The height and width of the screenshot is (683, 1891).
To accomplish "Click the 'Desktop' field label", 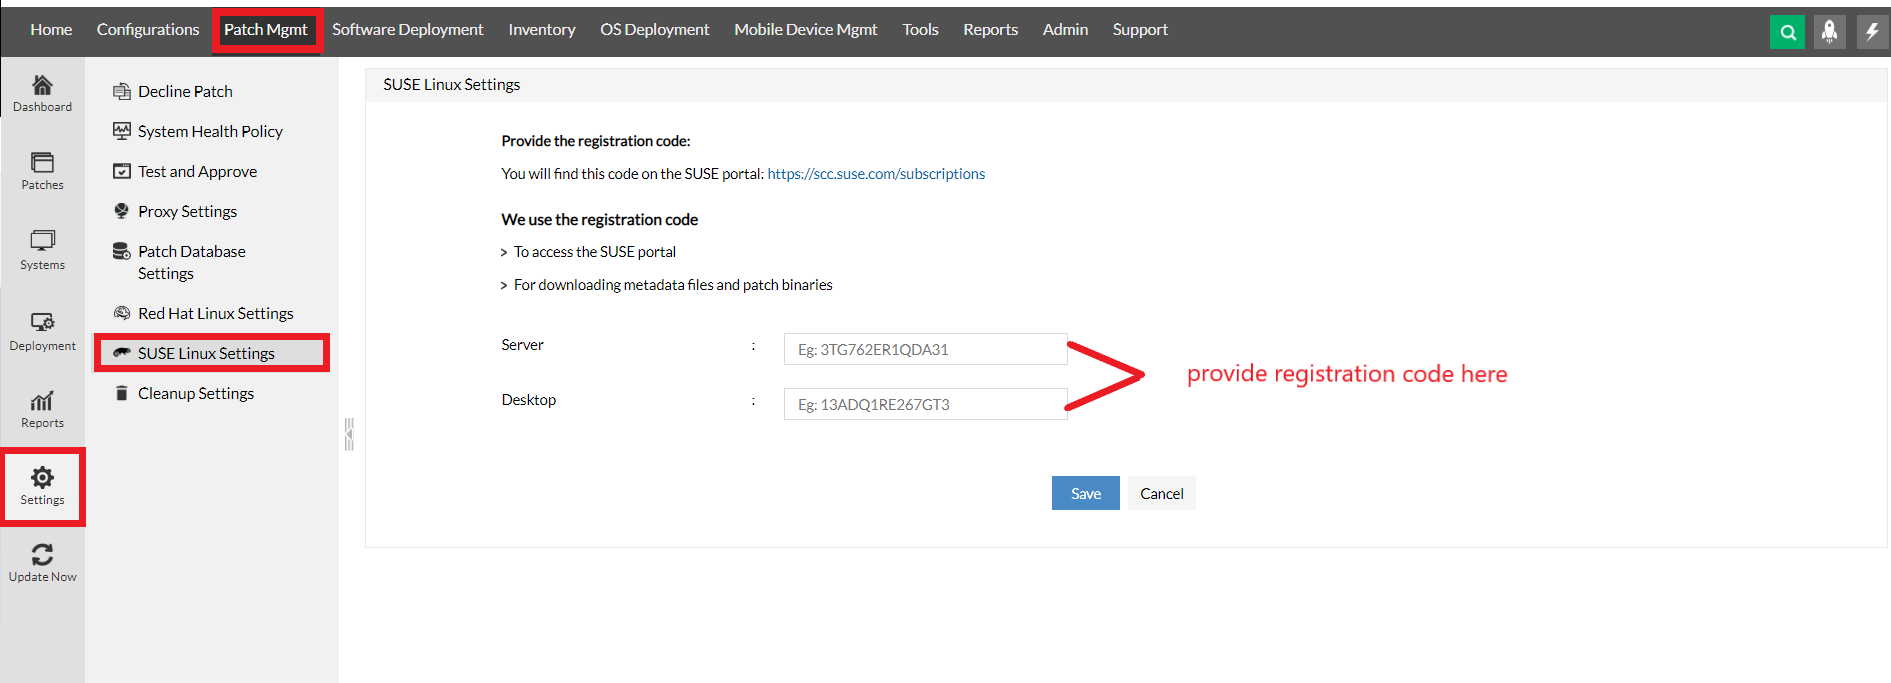I will [529, 400].
